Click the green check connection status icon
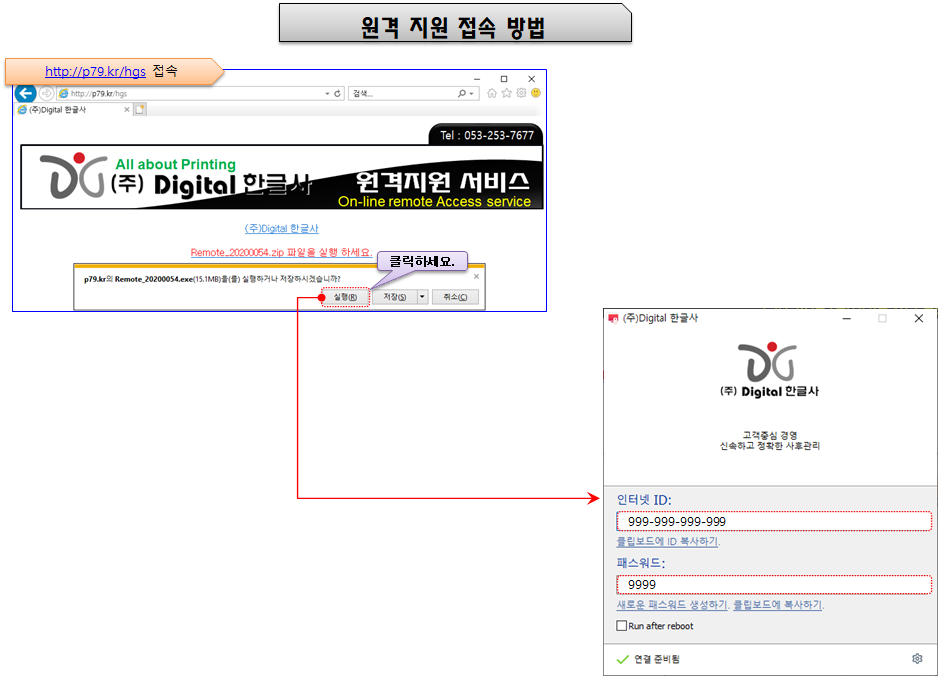The height and width of the screenshot is (676, 938). 623,659
